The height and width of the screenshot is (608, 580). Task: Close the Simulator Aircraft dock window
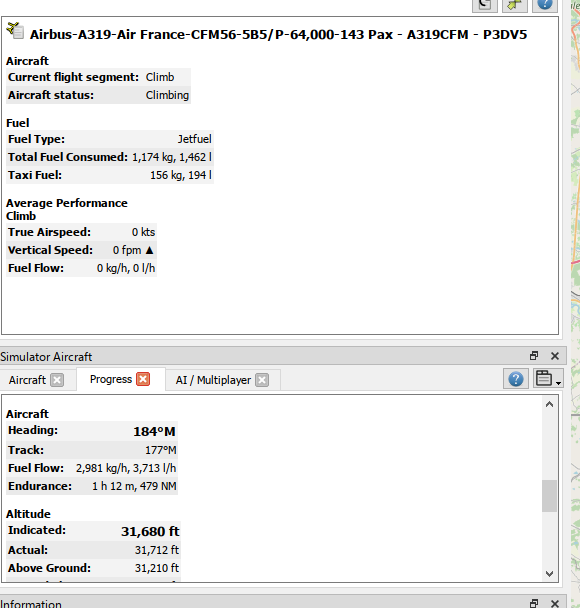click(555, 356)
